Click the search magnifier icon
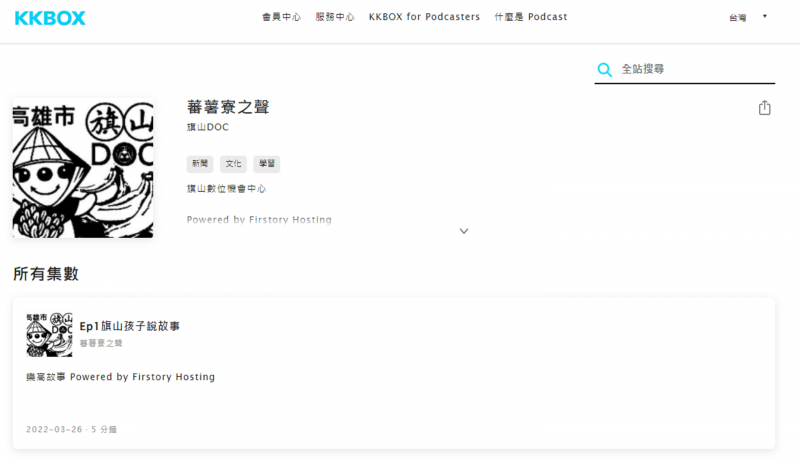The height and width of the screenshot is (461, 800). pyautogui.click(x=605, y=69)
